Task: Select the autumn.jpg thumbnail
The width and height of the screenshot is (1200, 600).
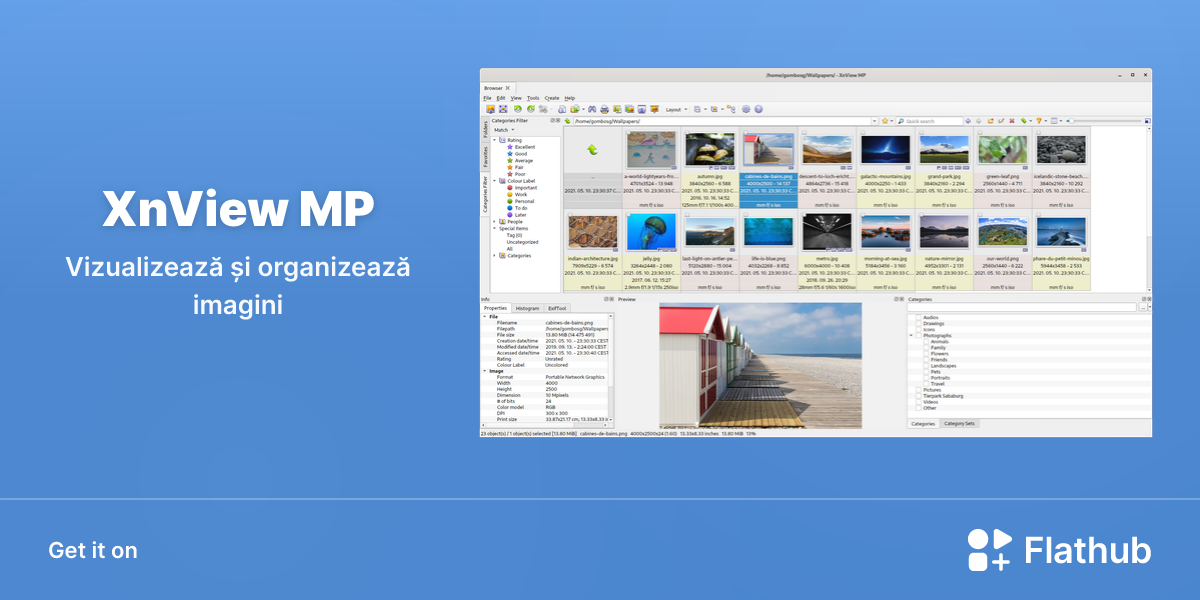Action: coord(711,150)
